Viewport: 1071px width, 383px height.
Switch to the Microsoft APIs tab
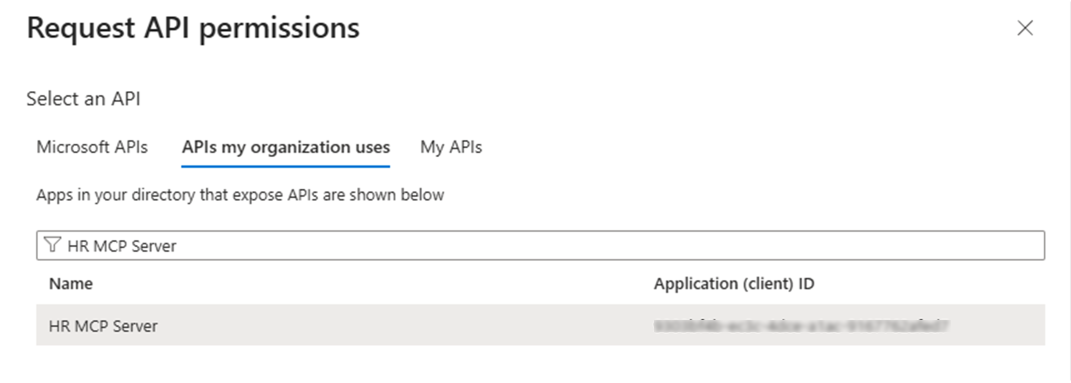pos(92,147)
